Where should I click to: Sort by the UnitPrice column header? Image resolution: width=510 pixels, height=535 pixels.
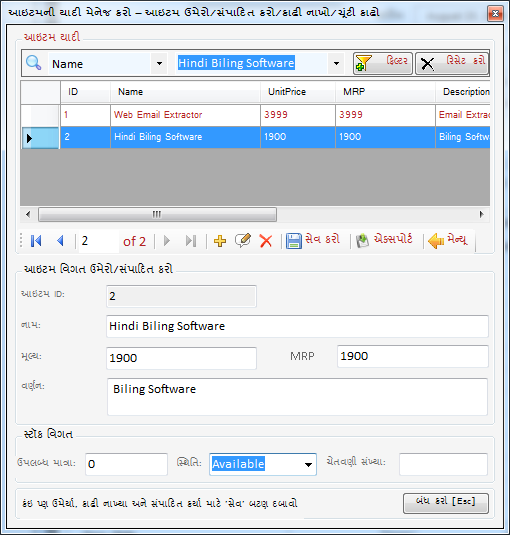pyautogui.click(x=298, y=92)
